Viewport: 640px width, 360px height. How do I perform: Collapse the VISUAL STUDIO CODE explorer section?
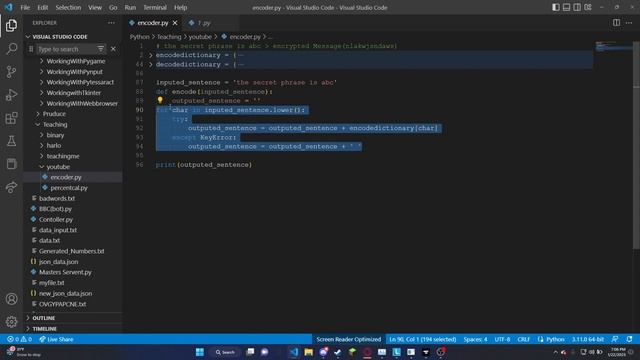coord(60,37)
